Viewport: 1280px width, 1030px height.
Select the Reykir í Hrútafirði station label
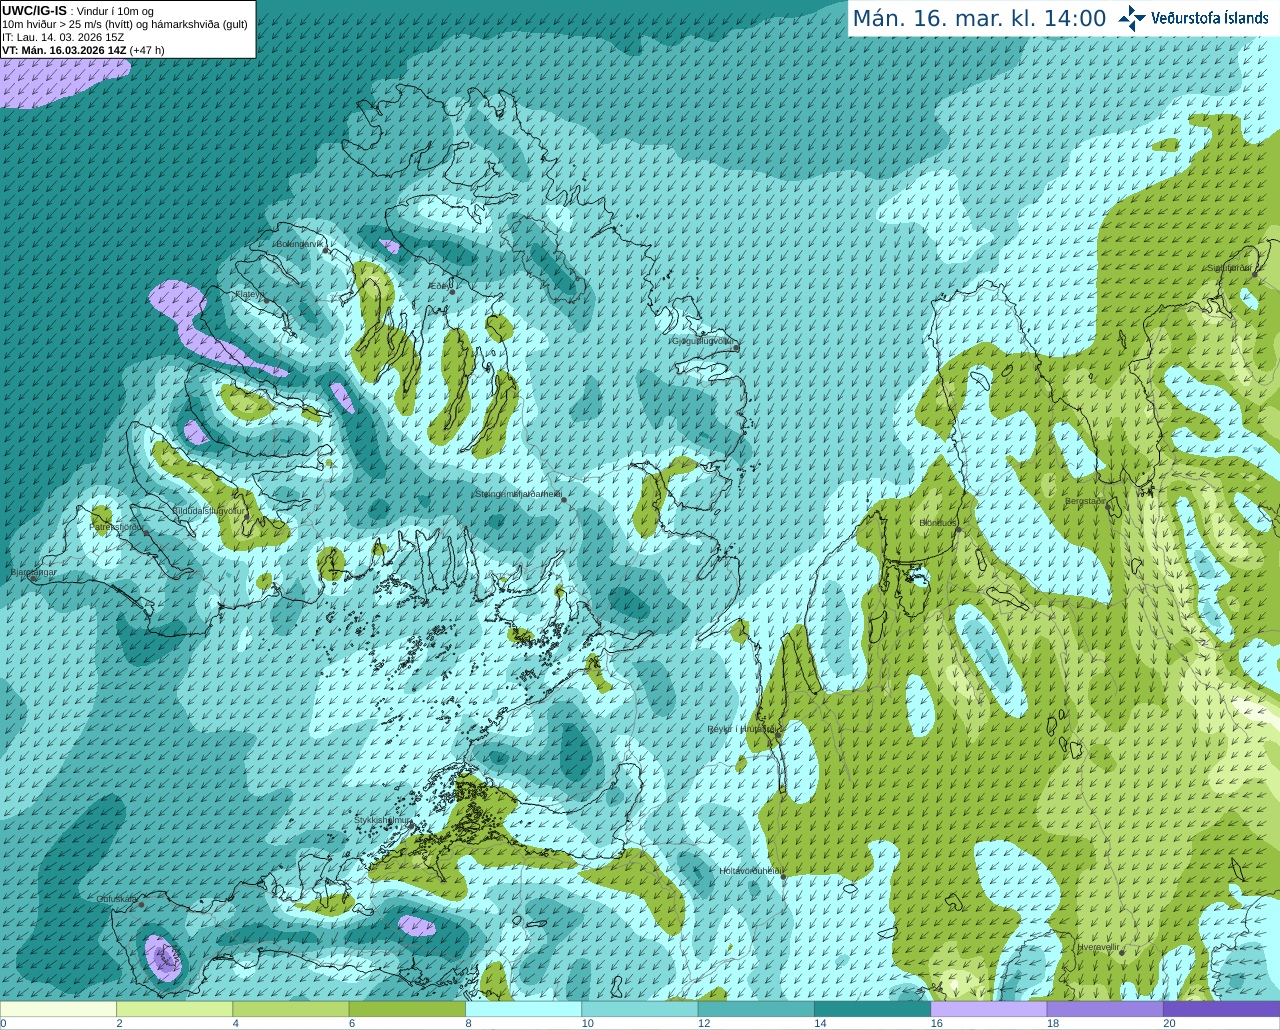point(741,729)
